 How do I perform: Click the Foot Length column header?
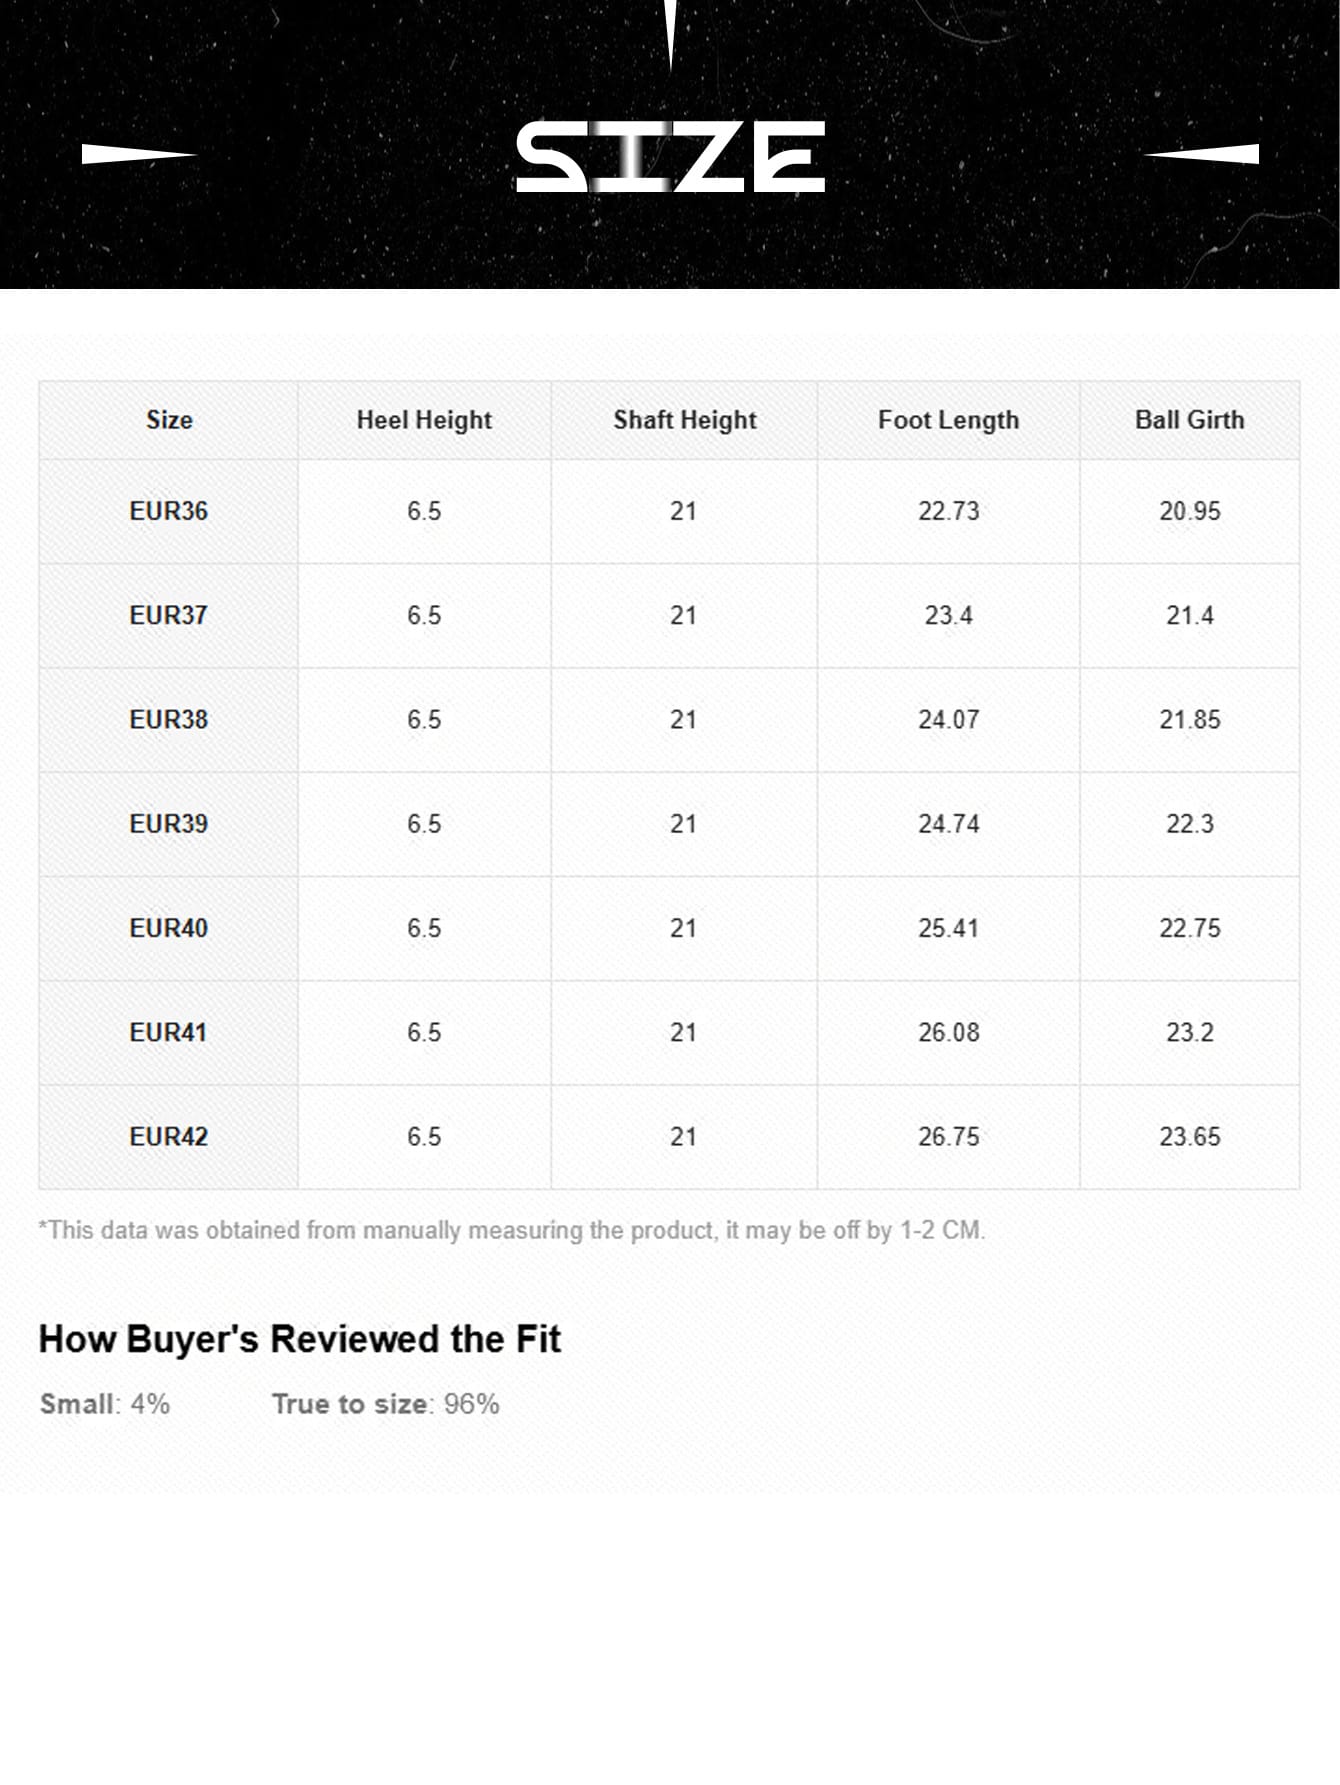pyautogui.click(x=948, y=420)
